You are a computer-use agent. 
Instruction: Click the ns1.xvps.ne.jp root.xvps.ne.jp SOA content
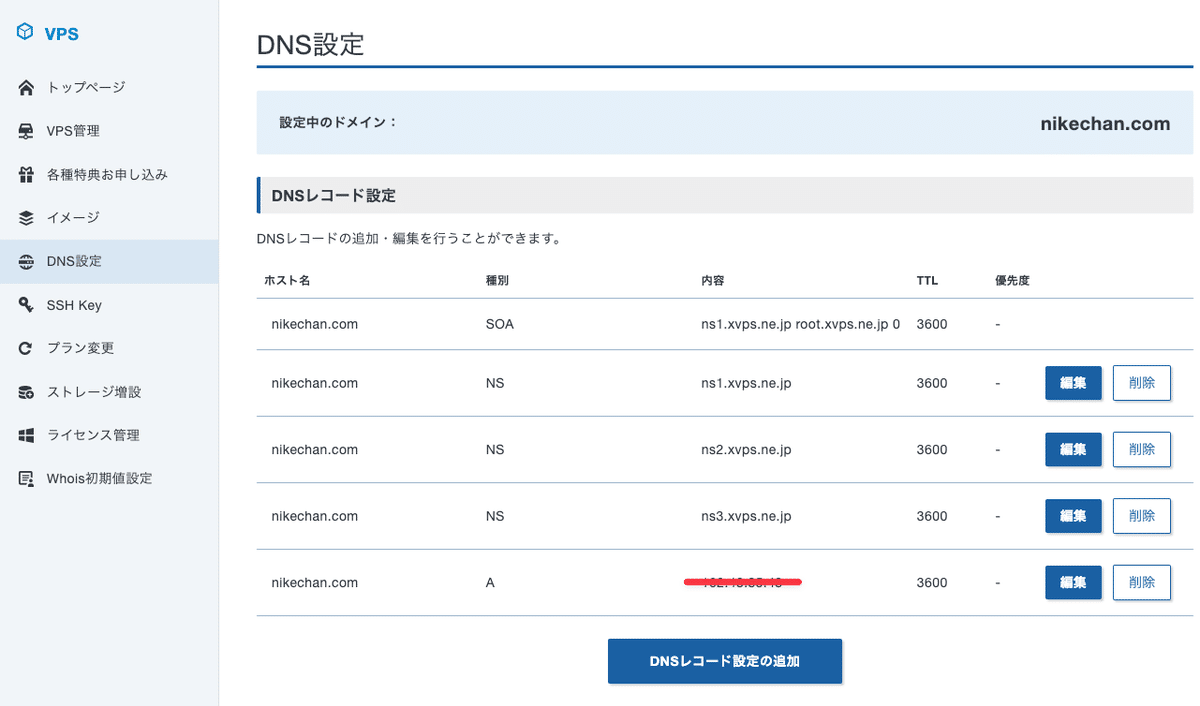click(x=801, y=325)
